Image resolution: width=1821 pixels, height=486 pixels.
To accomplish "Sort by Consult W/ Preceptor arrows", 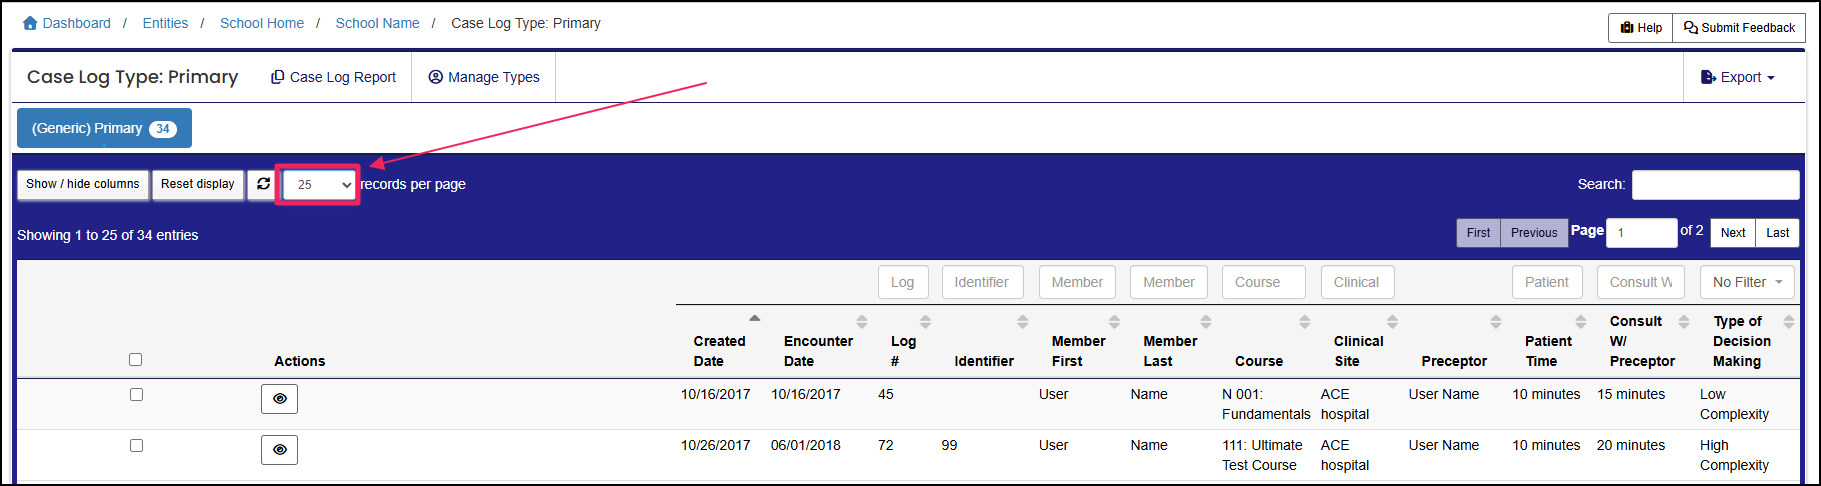I will (1684, 322).
